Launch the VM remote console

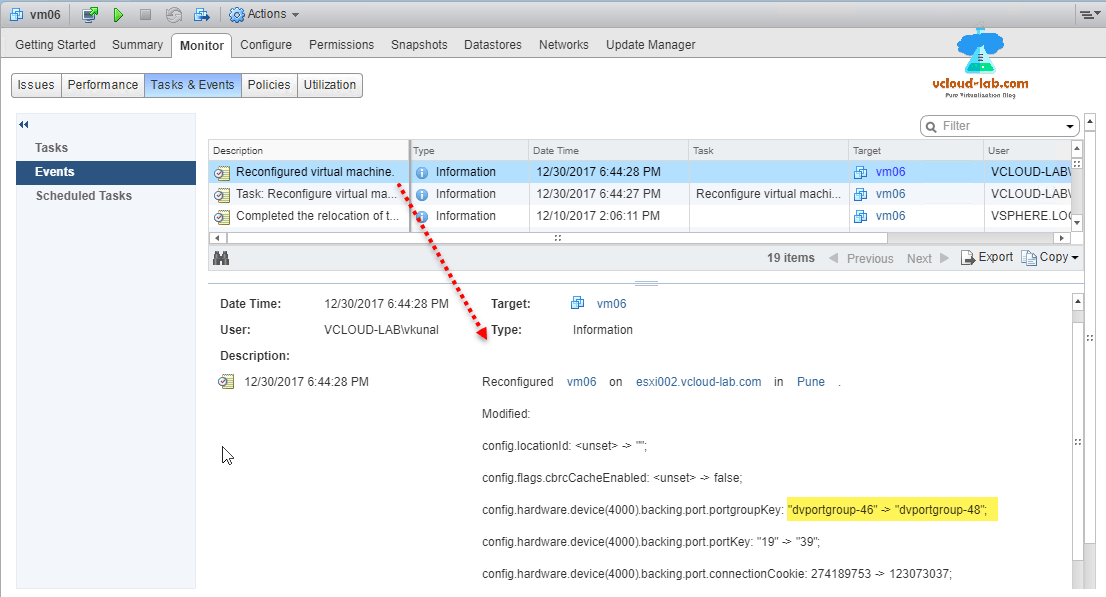point(90,13)
